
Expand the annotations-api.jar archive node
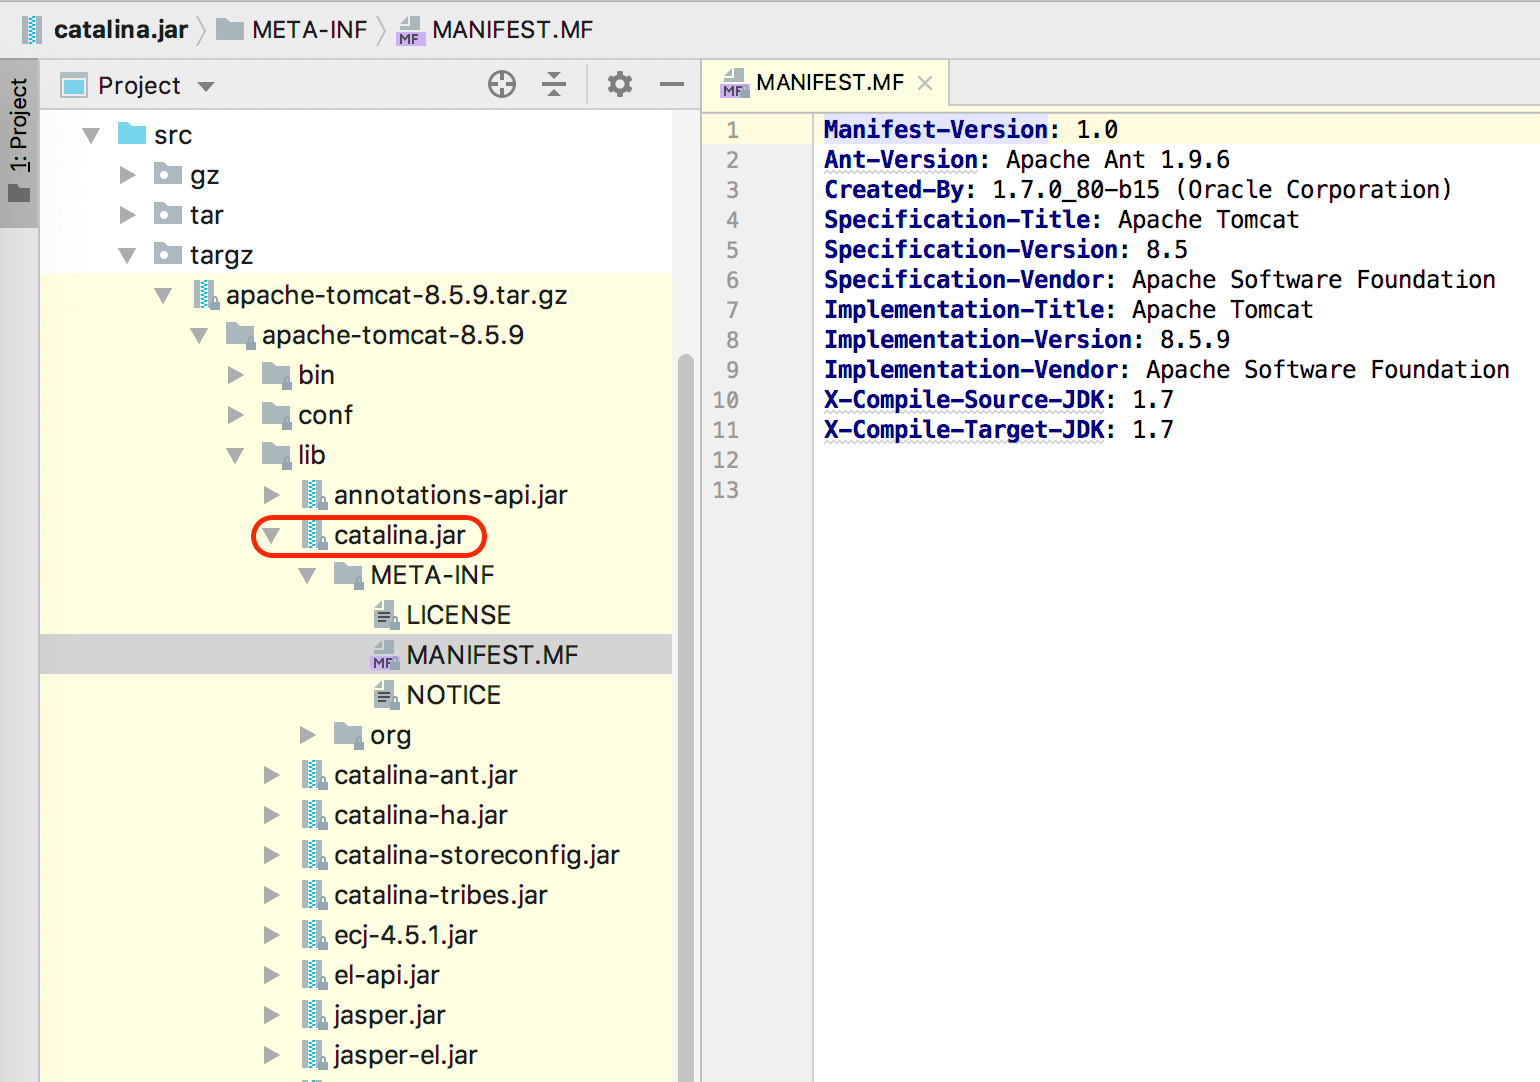click(272, 494)
